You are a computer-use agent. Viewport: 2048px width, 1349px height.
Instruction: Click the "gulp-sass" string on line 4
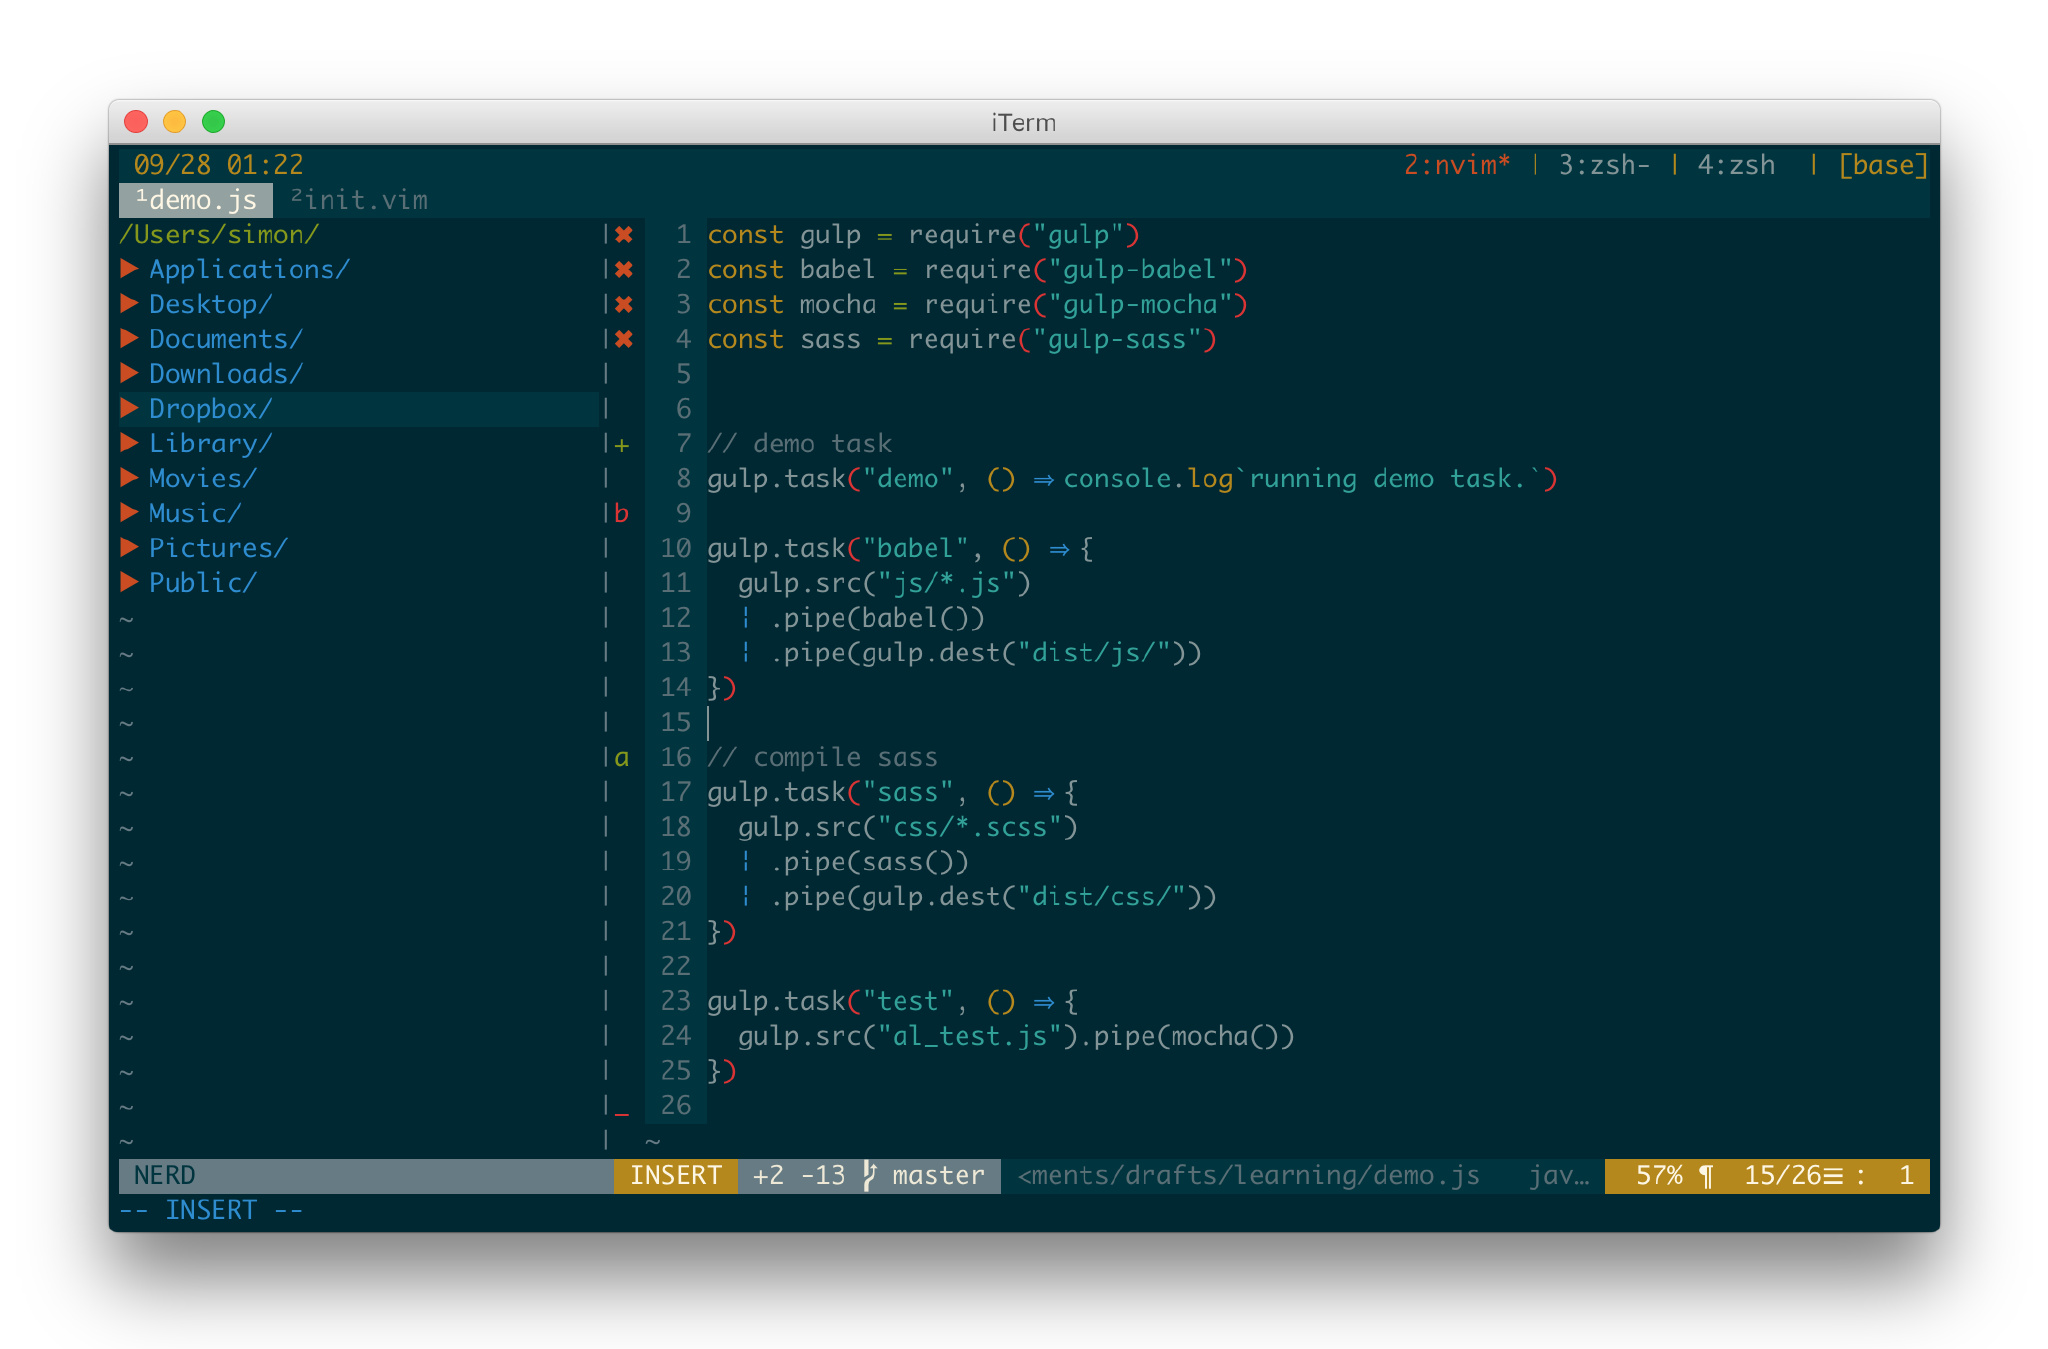(x=1117, y=339)
